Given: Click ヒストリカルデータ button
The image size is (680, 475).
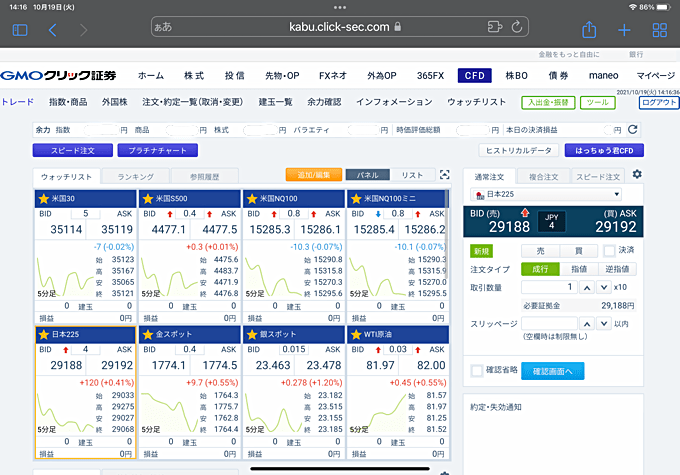Looking at the screenshot, I should click(x=519, y=150).
